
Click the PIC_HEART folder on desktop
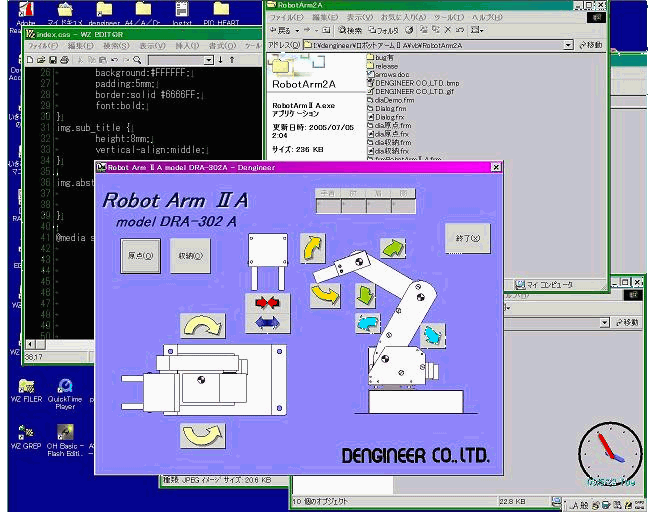tap(221, 13)
